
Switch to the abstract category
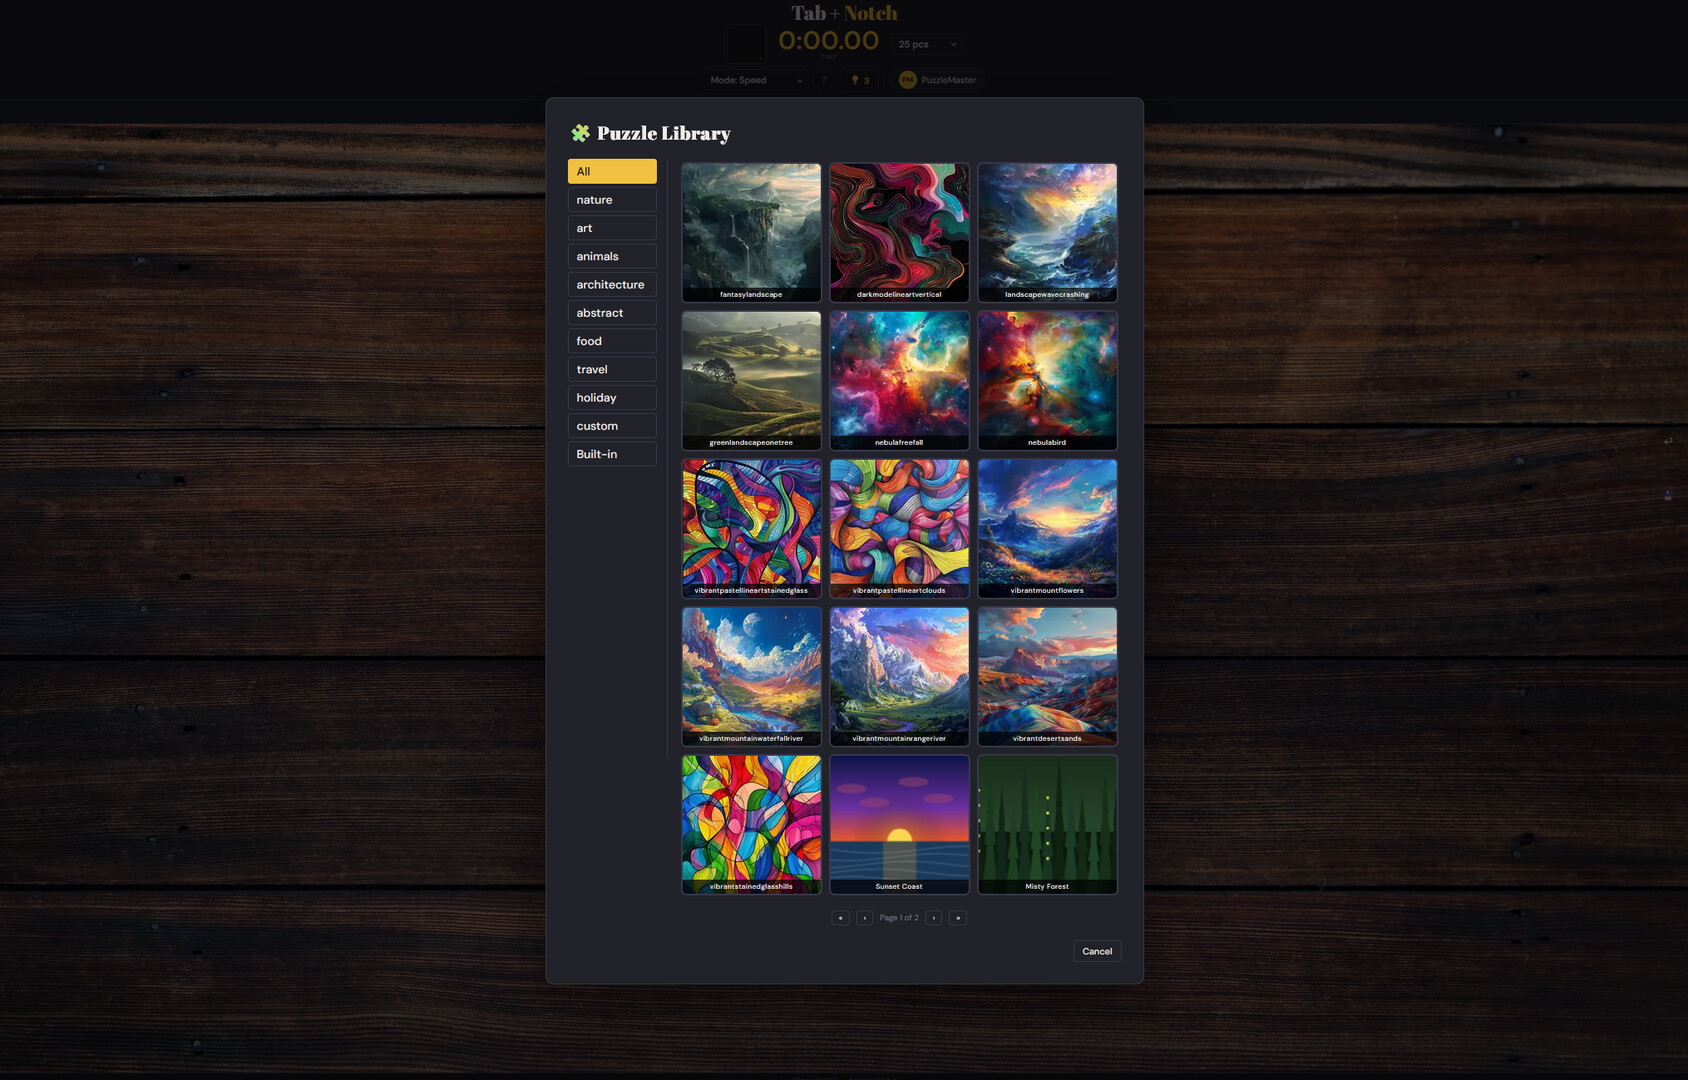coord(612,313)
